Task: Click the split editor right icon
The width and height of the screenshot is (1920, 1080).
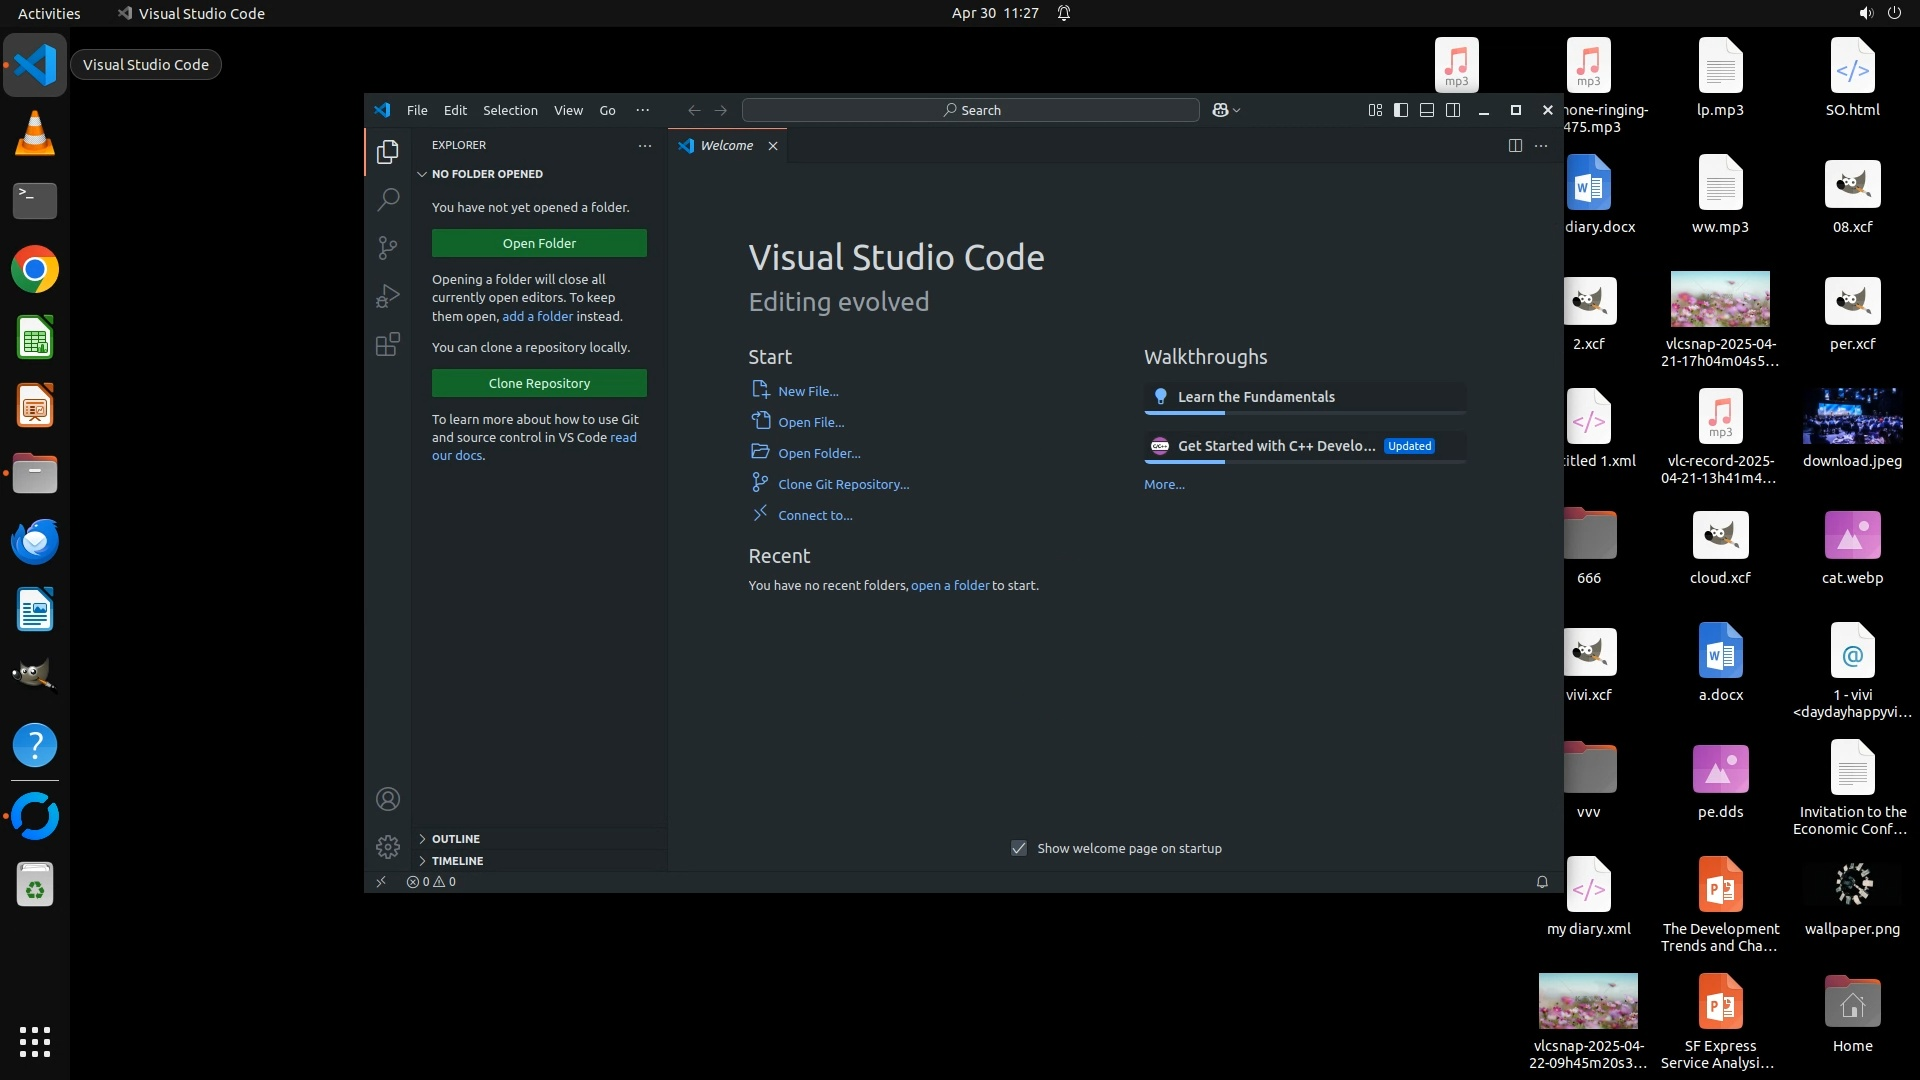Action: (x=1515, y=146)
